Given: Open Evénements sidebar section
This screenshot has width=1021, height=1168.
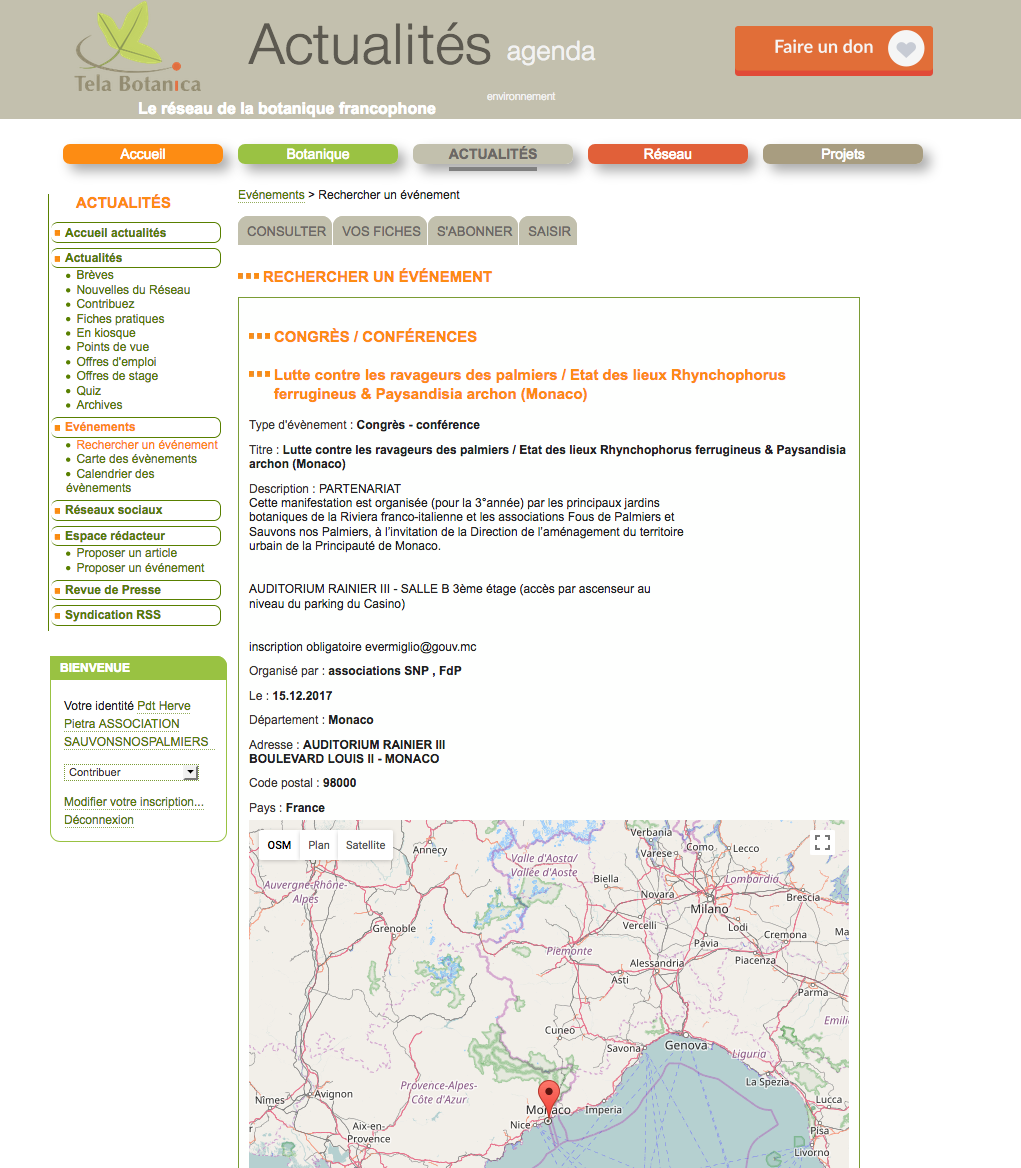Looking at the screenshot, I should (136, 427).
